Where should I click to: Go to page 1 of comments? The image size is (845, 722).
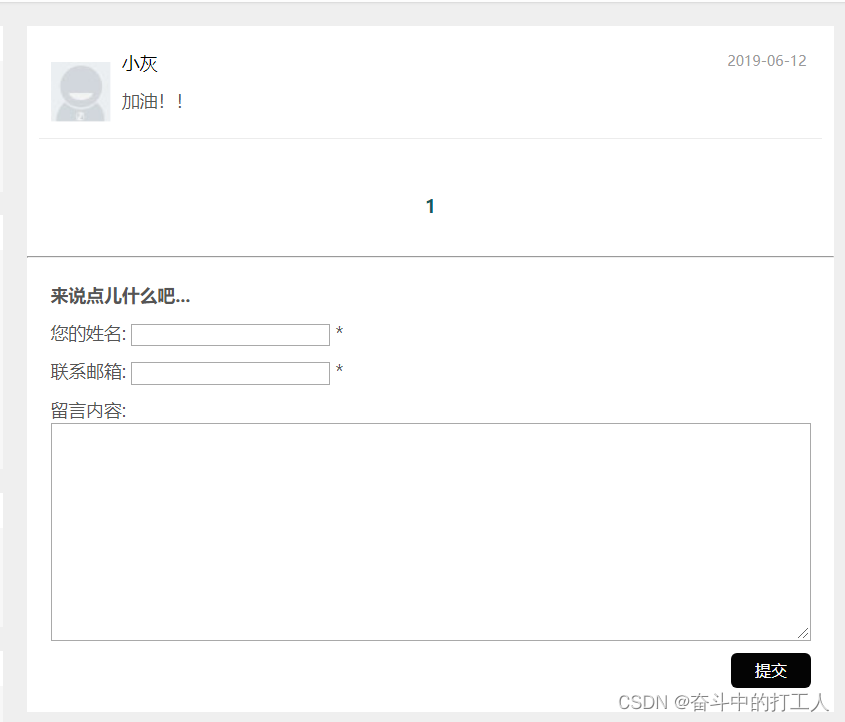click(x=430, y=206)
